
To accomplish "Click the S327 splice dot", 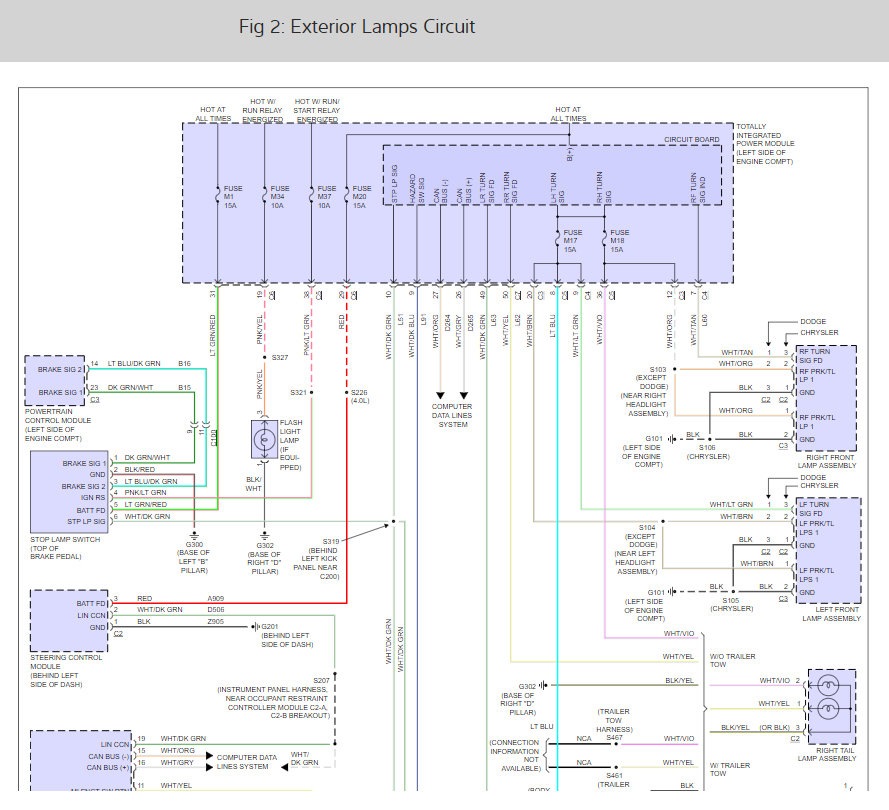I will click(x=264, y=357).
